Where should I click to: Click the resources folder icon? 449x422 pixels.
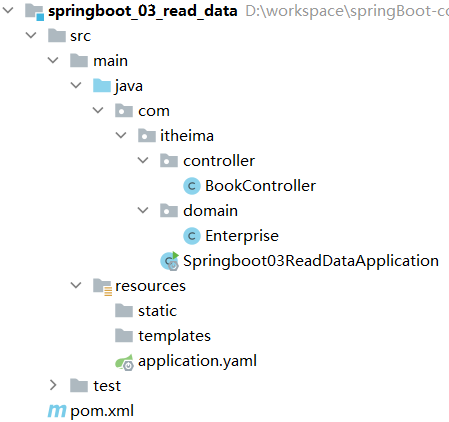point(102,287)
